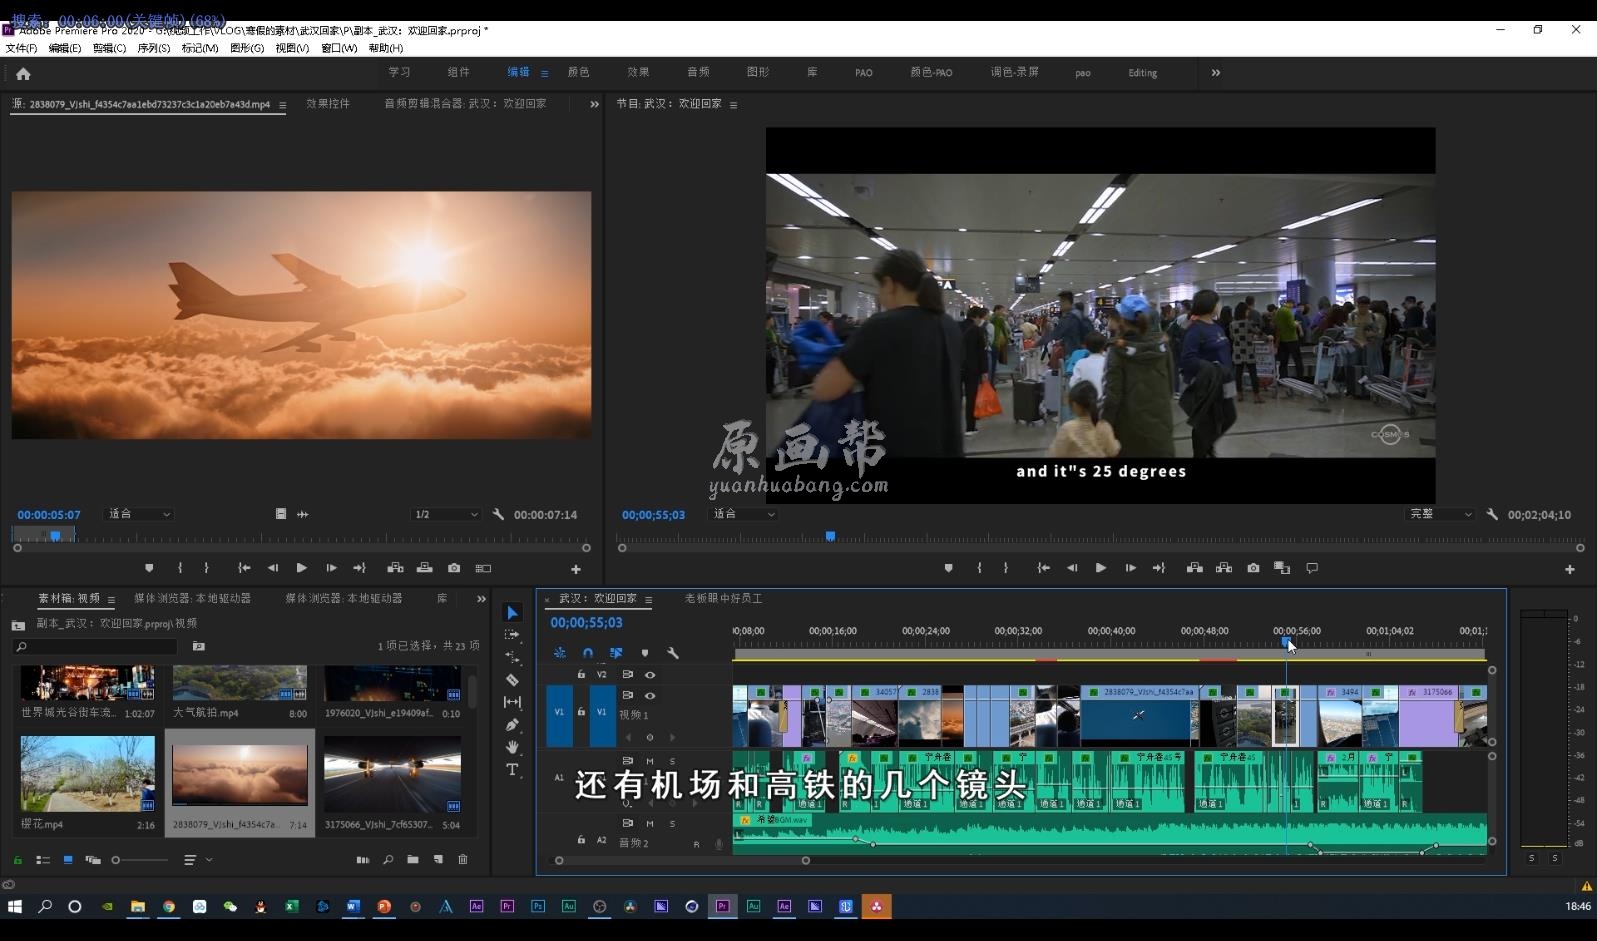Toggle Snap magnet in timeline

coord(588,653)
